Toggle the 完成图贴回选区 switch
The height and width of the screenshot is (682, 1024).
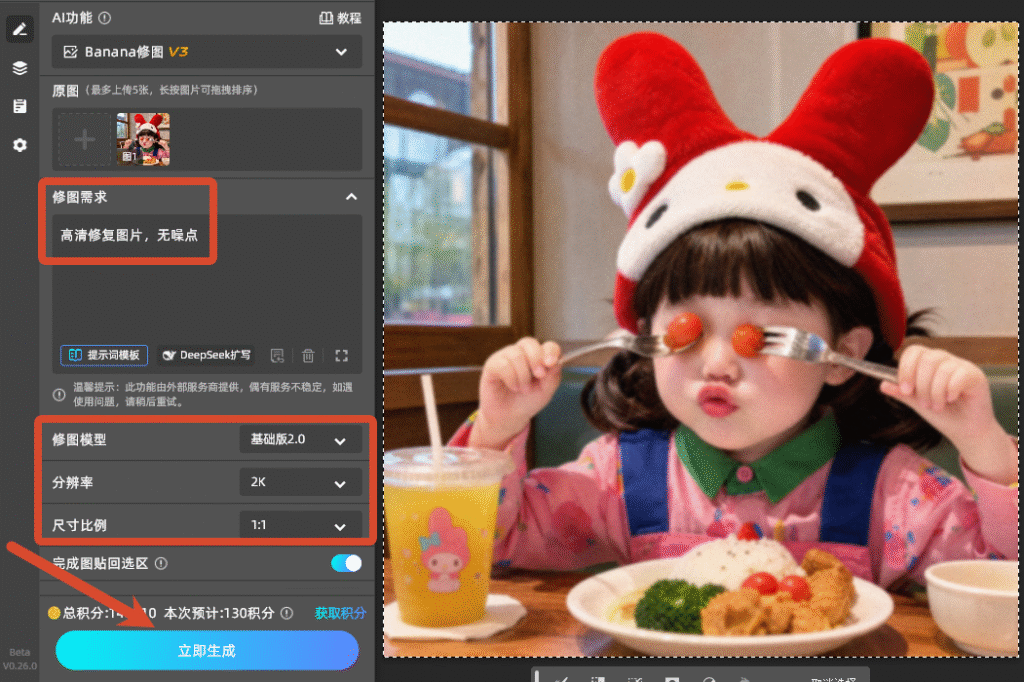click(x=346, y=563)
